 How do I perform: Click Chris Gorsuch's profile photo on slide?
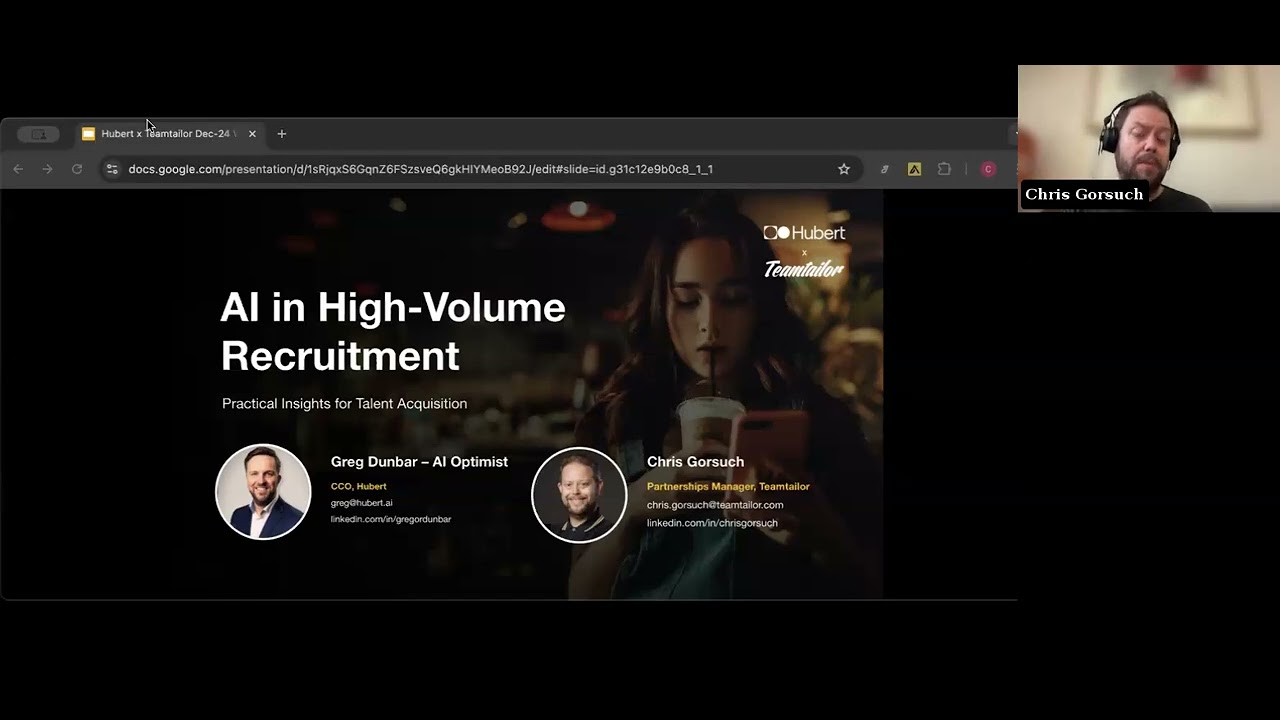coord(579,495)
